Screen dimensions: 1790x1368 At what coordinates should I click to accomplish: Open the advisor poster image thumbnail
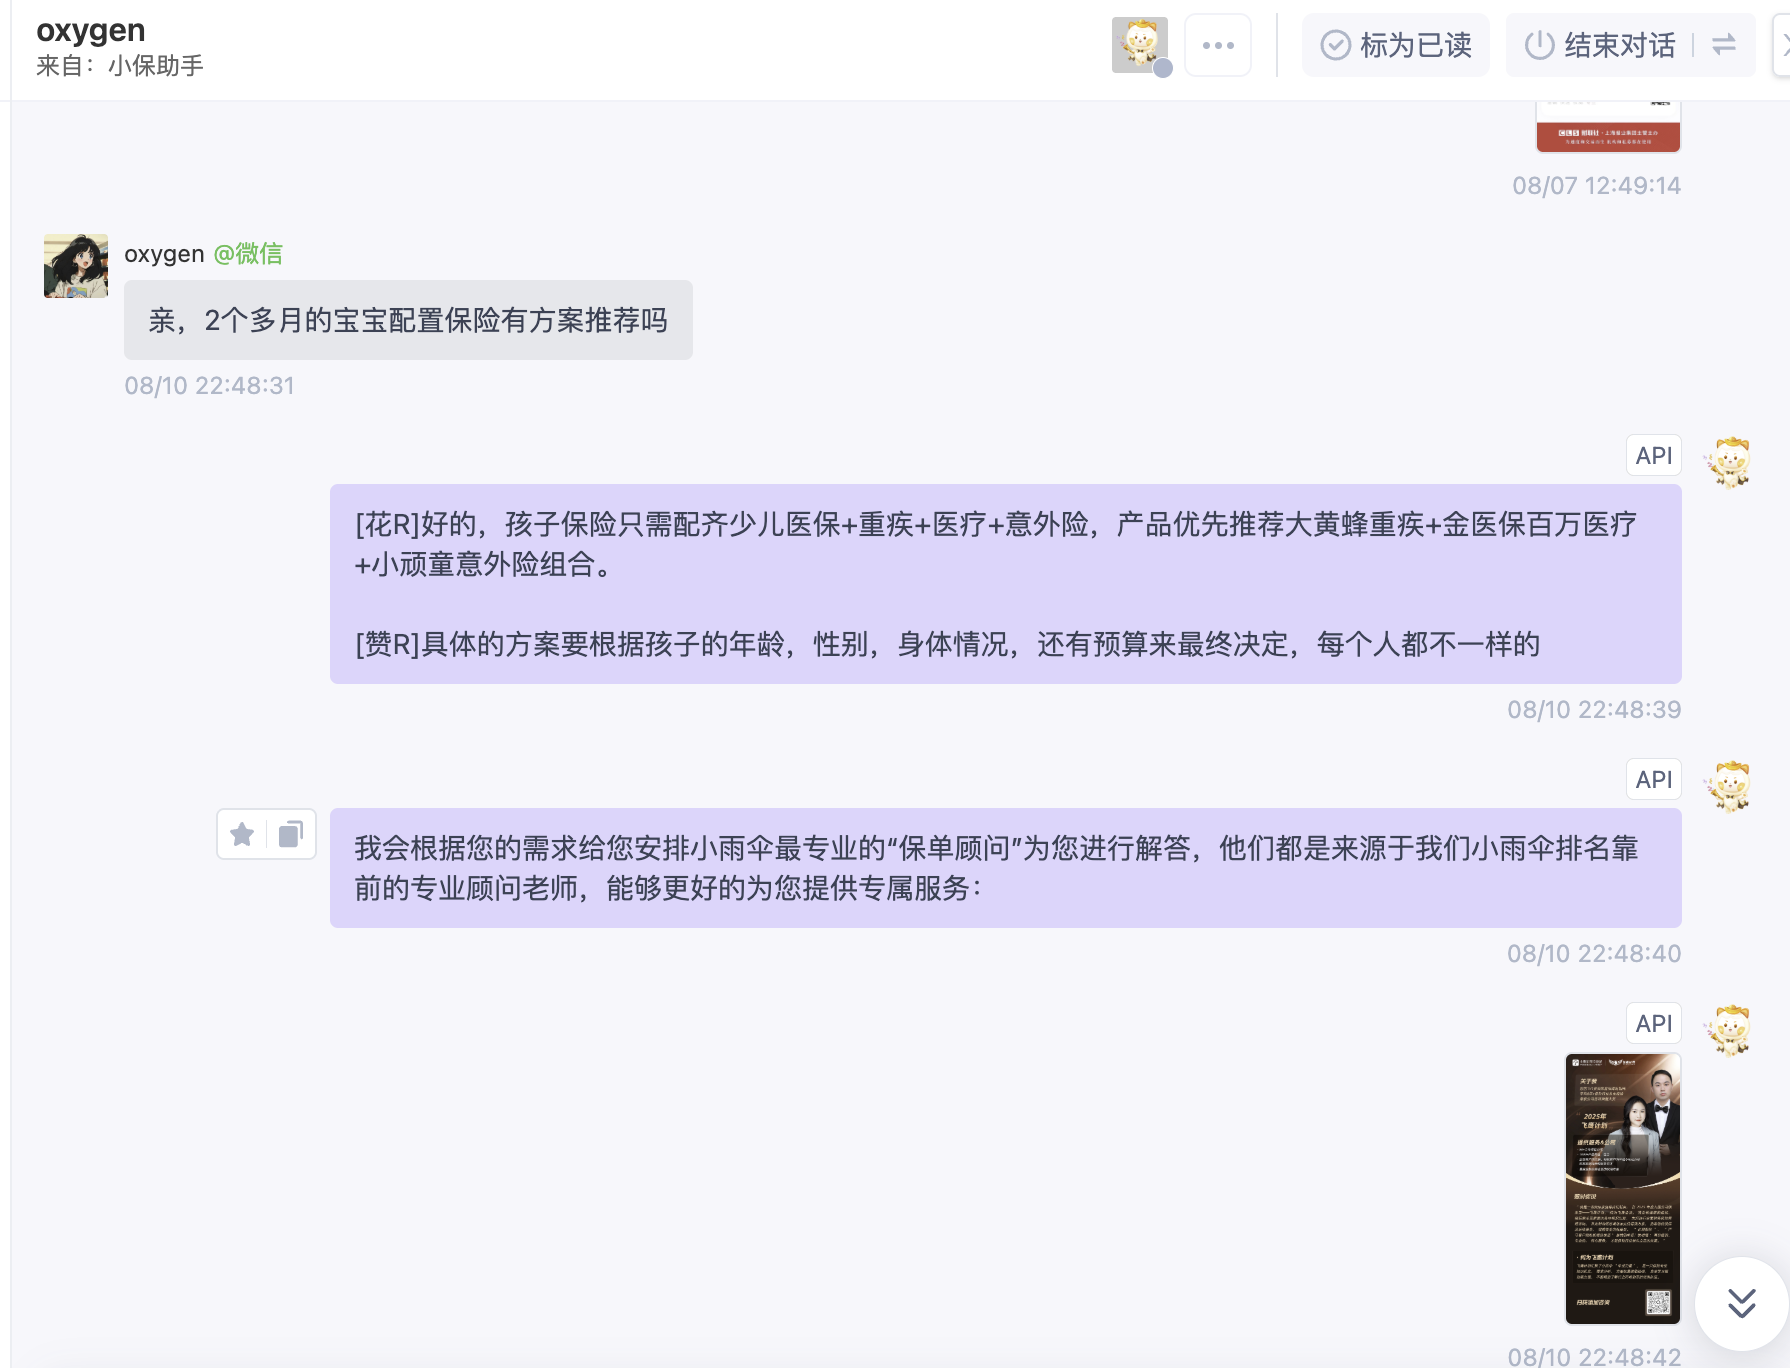click(1622, 1188)
